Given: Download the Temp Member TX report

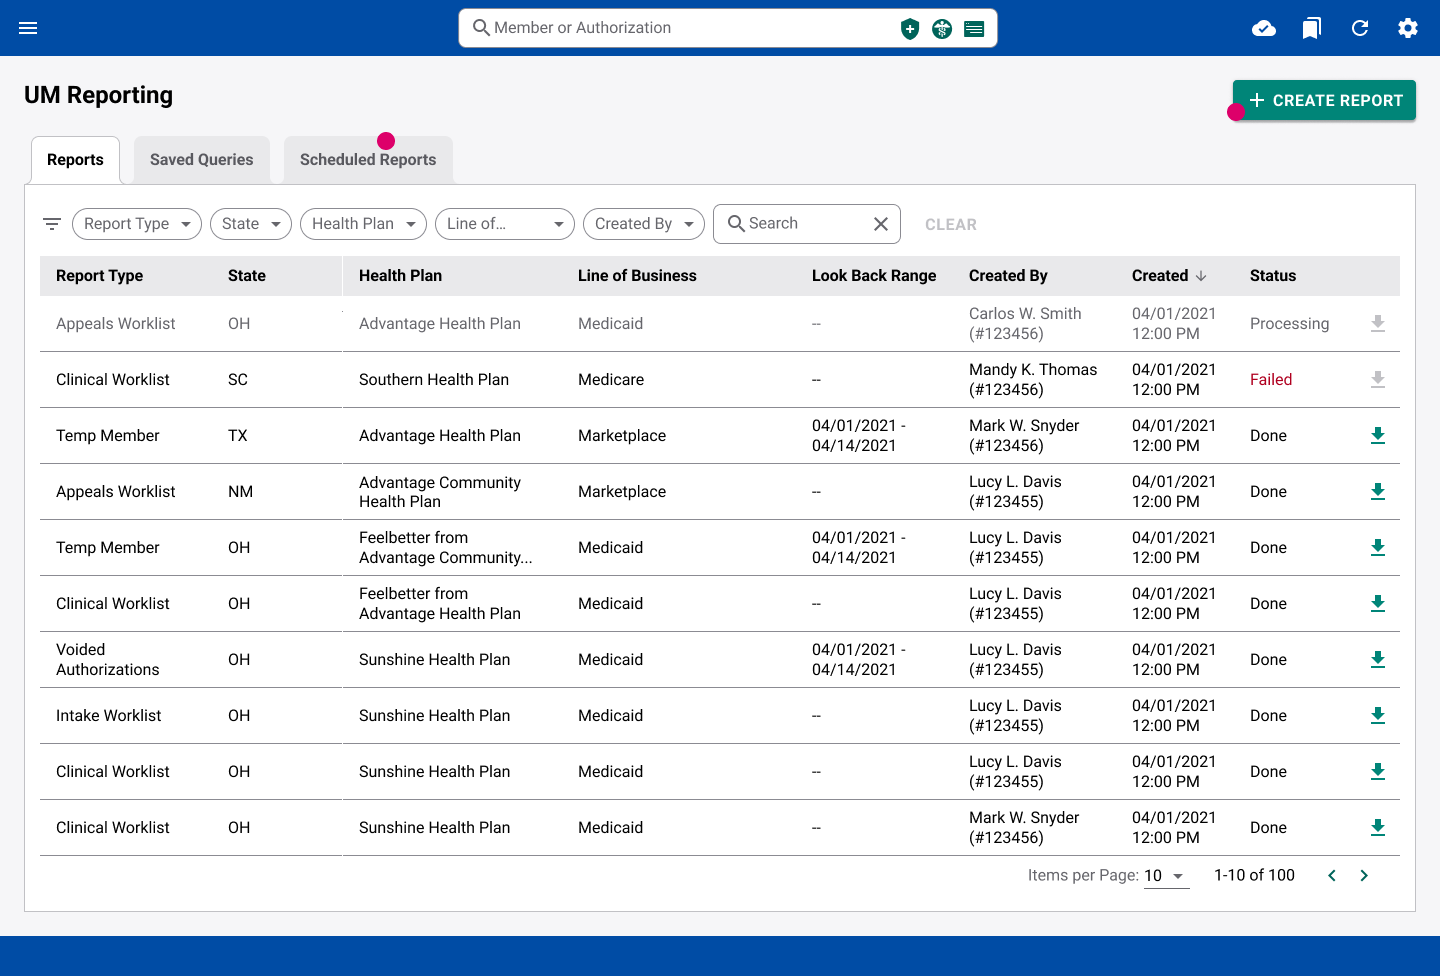Looking at the screenshot, I should pos(1378,436).
